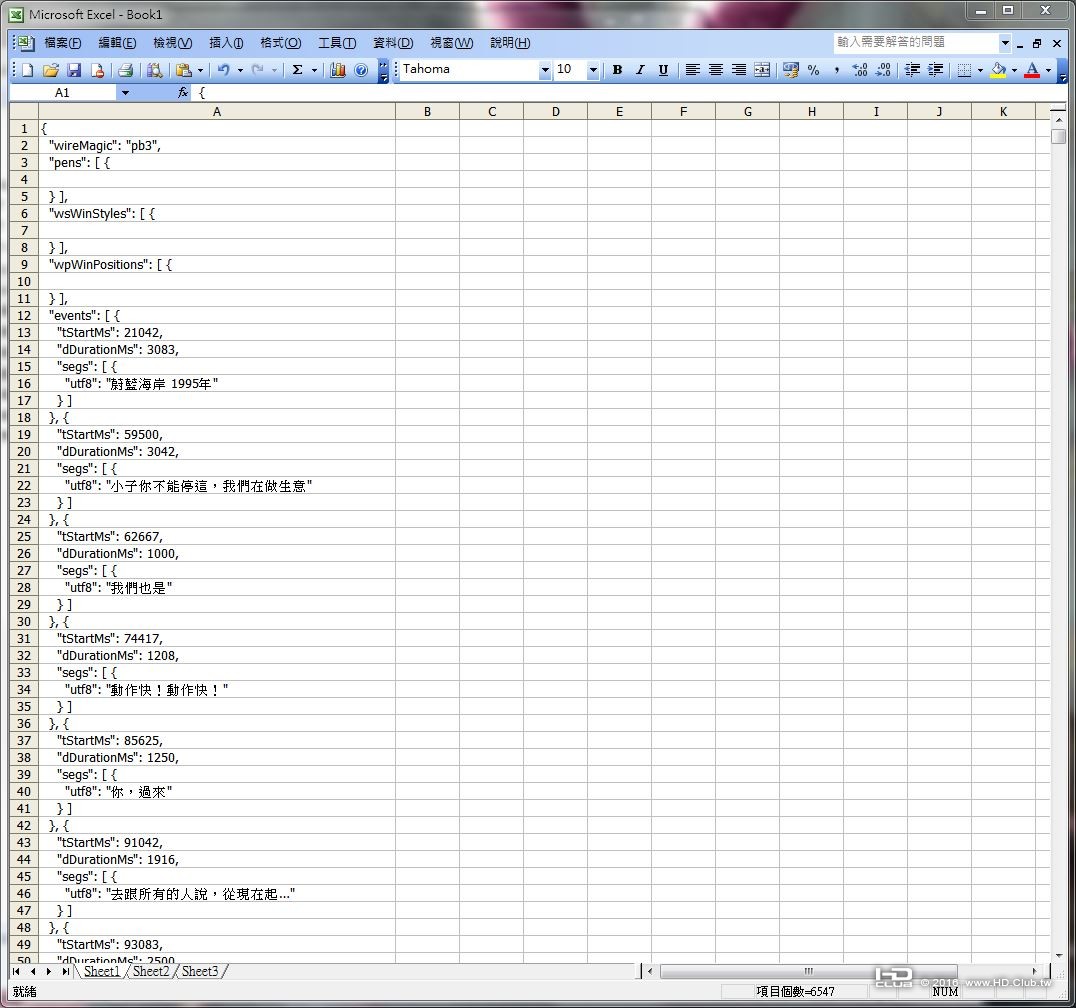
Task: Open the 格式(O) Format menu
Action: click(x=281, y=43)
